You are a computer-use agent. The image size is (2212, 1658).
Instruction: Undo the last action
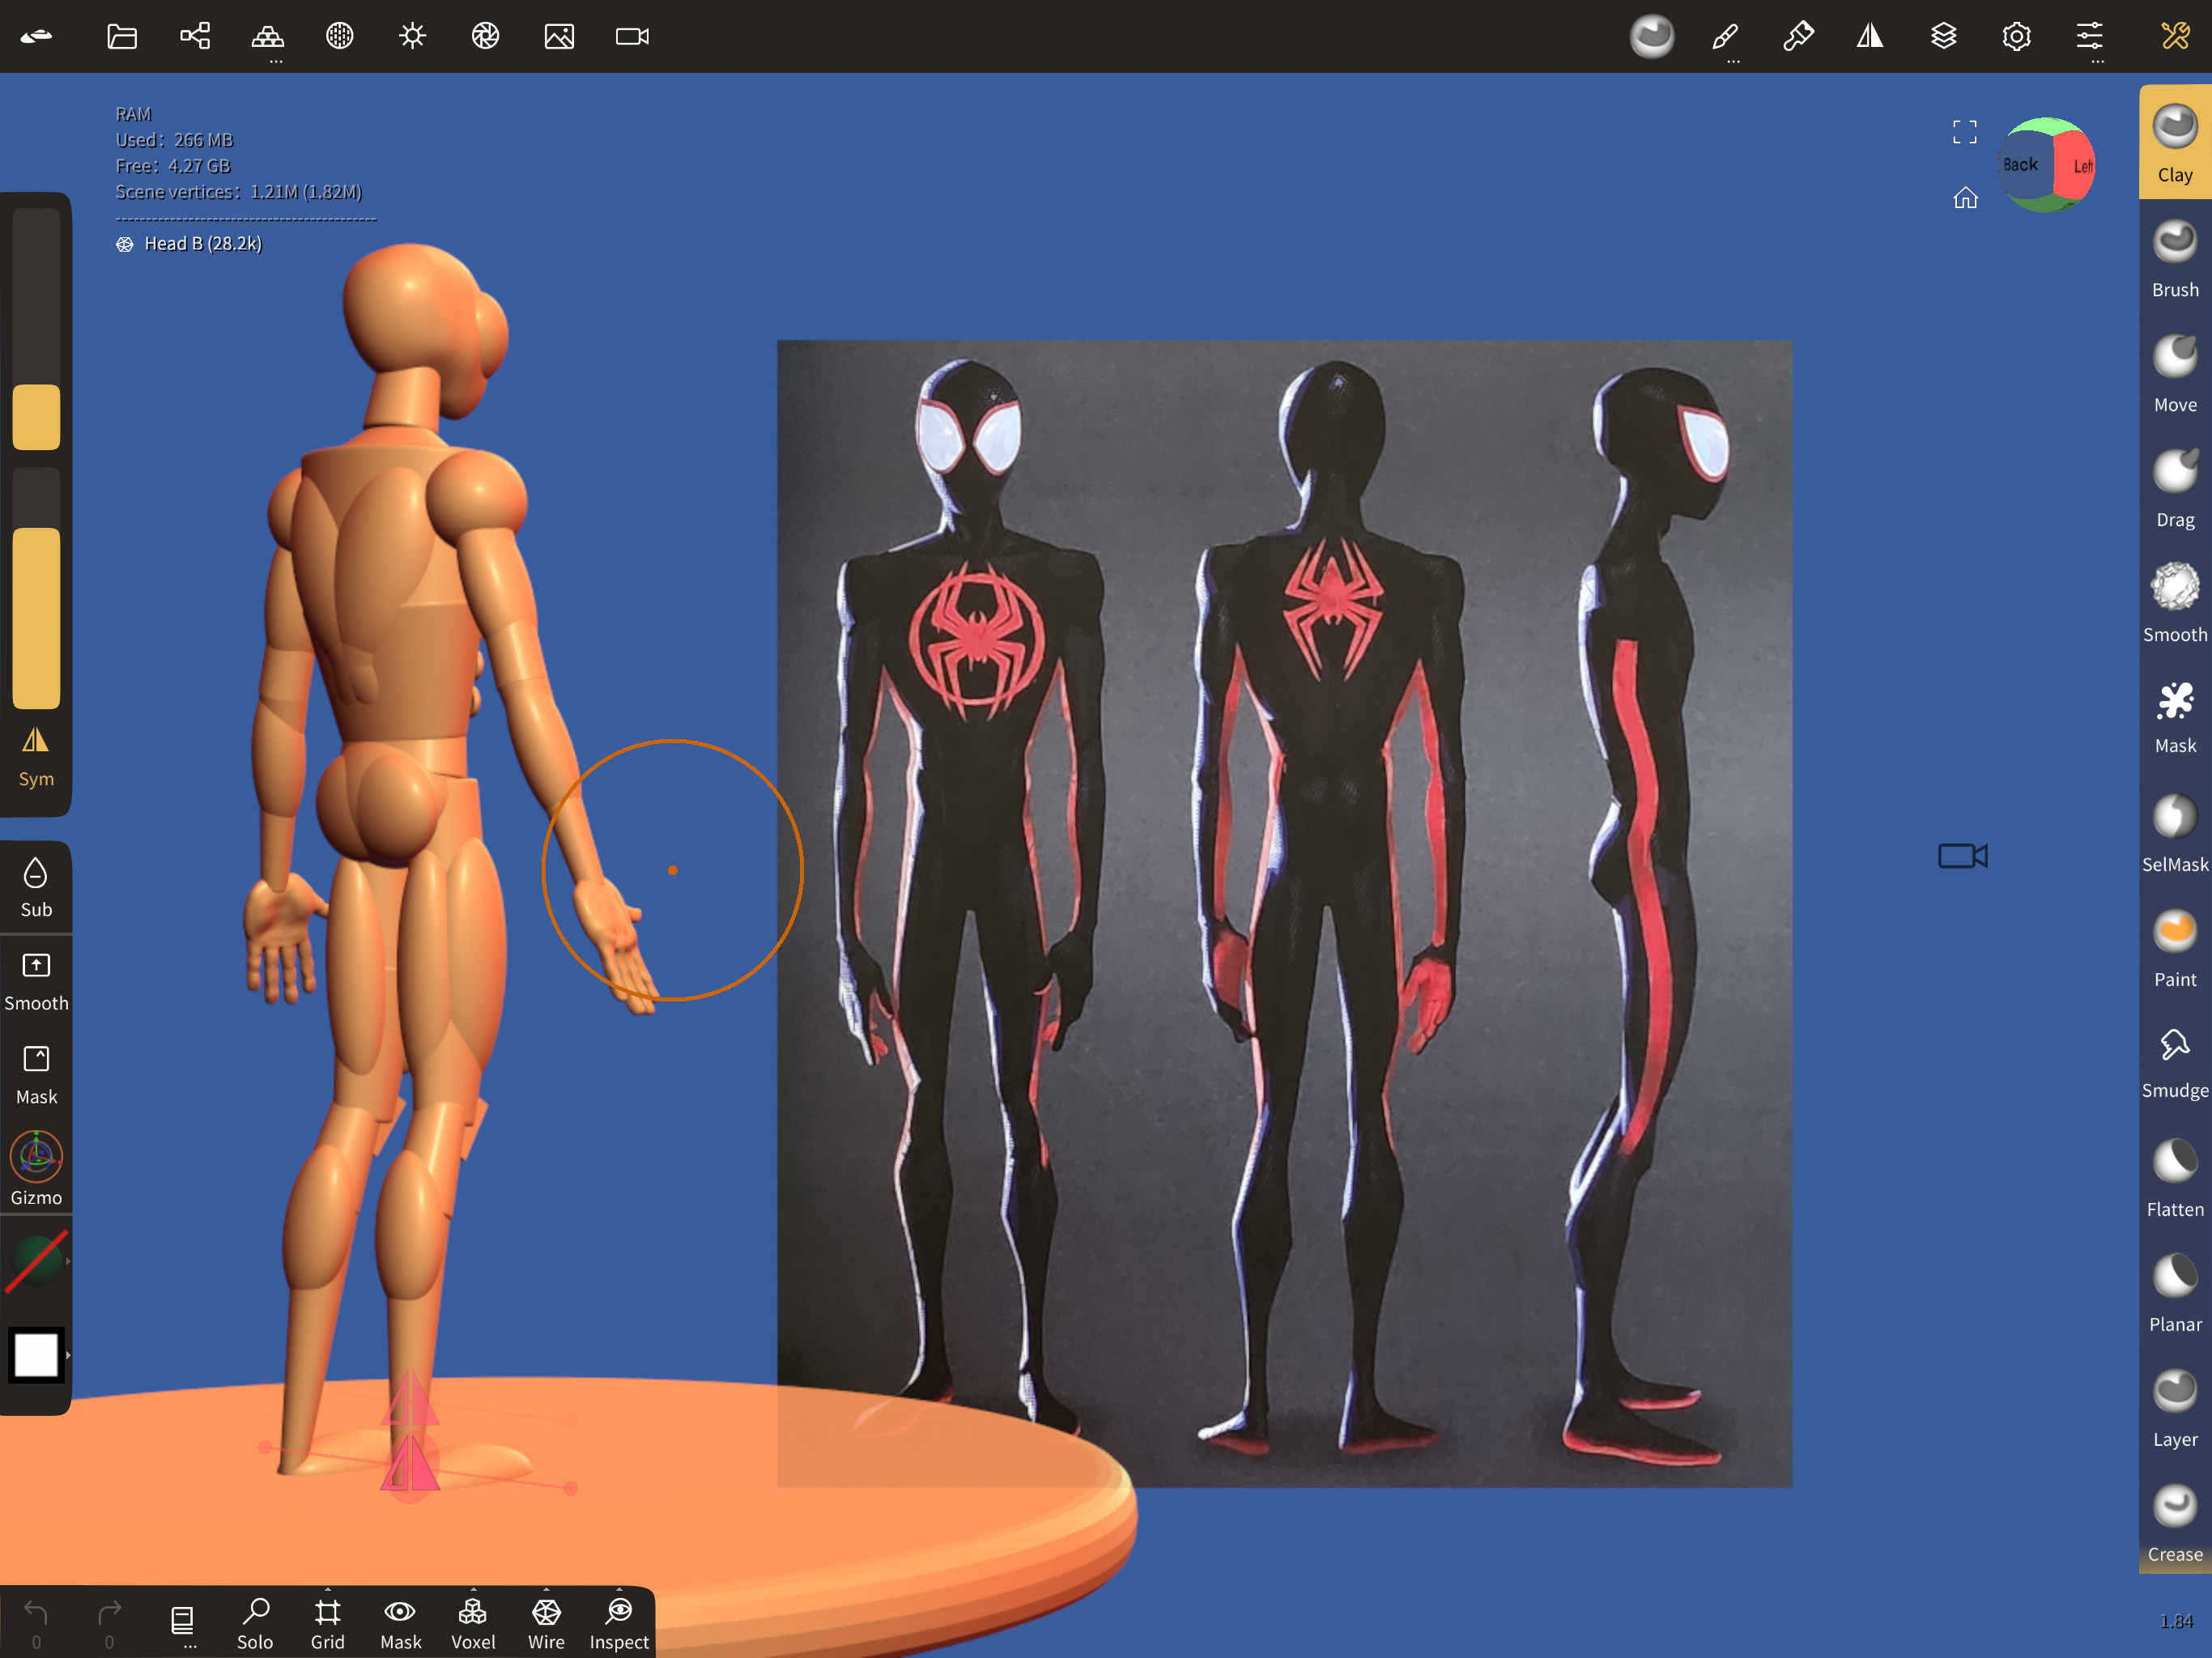pos(36,1624)
